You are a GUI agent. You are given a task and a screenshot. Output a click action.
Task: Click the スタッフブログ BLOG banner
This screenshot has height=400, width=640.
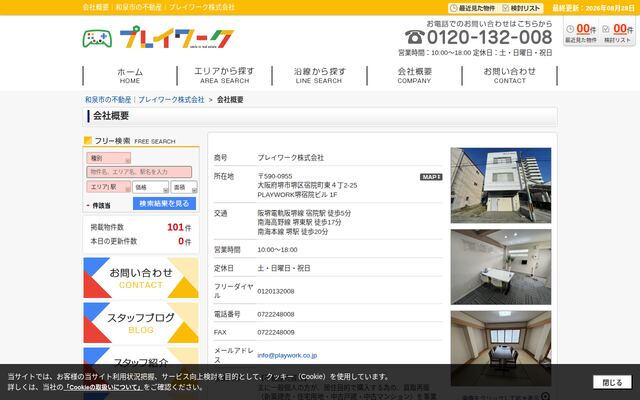[x=141, y=322]
